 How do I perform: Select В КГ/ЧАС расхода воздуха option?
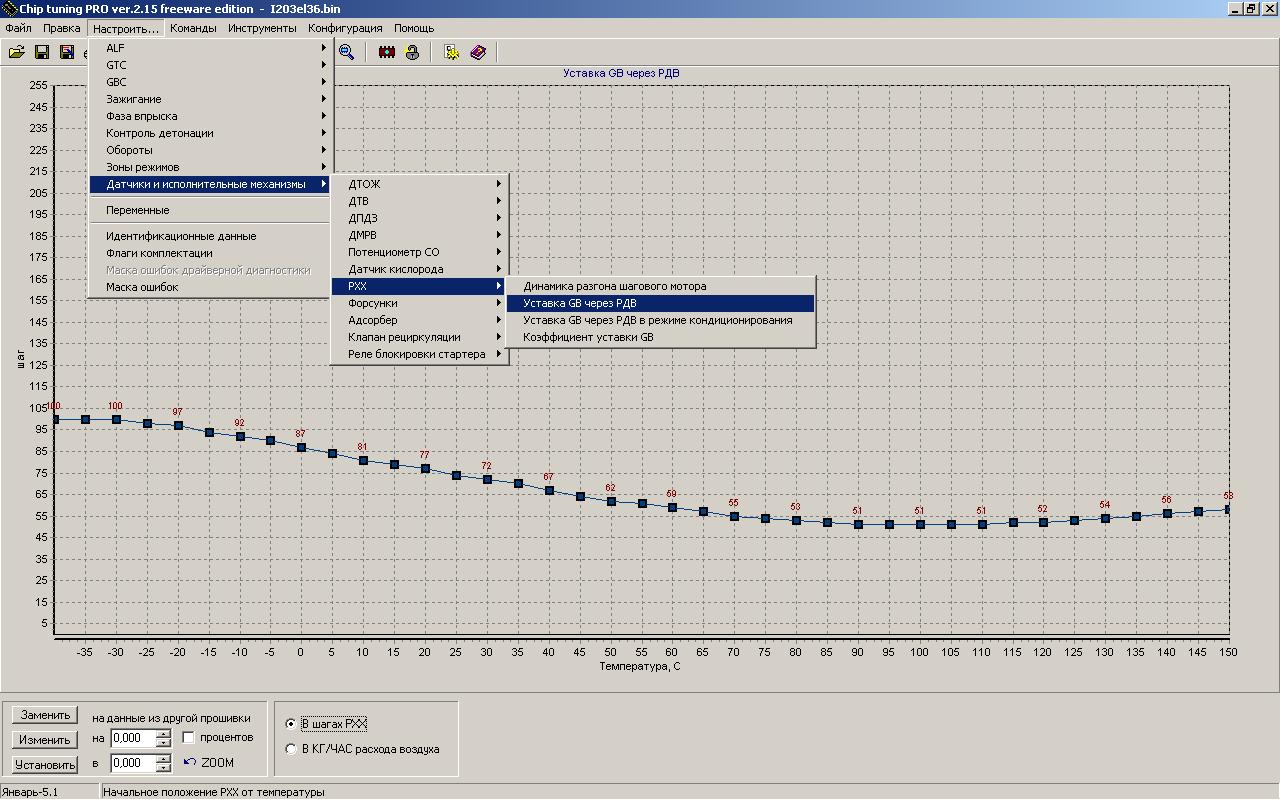pos(291,749)
